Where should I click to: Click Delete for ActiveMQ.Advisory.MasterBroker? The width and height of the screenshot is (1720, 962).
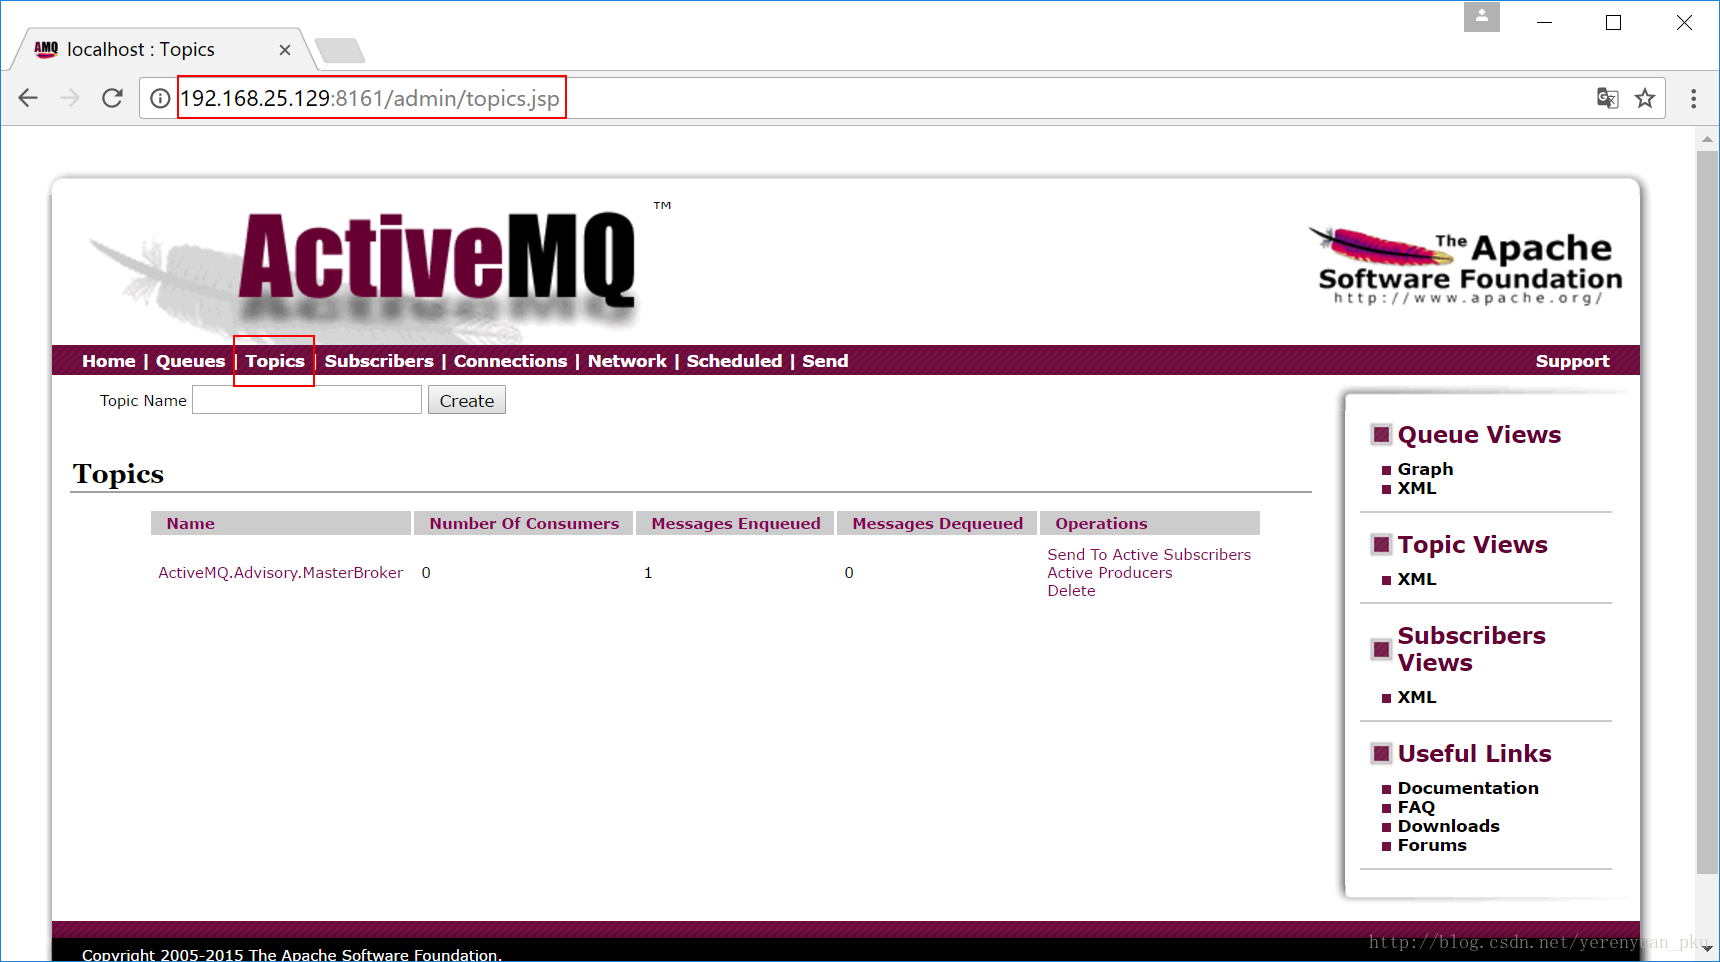[x=1071, y=591]
